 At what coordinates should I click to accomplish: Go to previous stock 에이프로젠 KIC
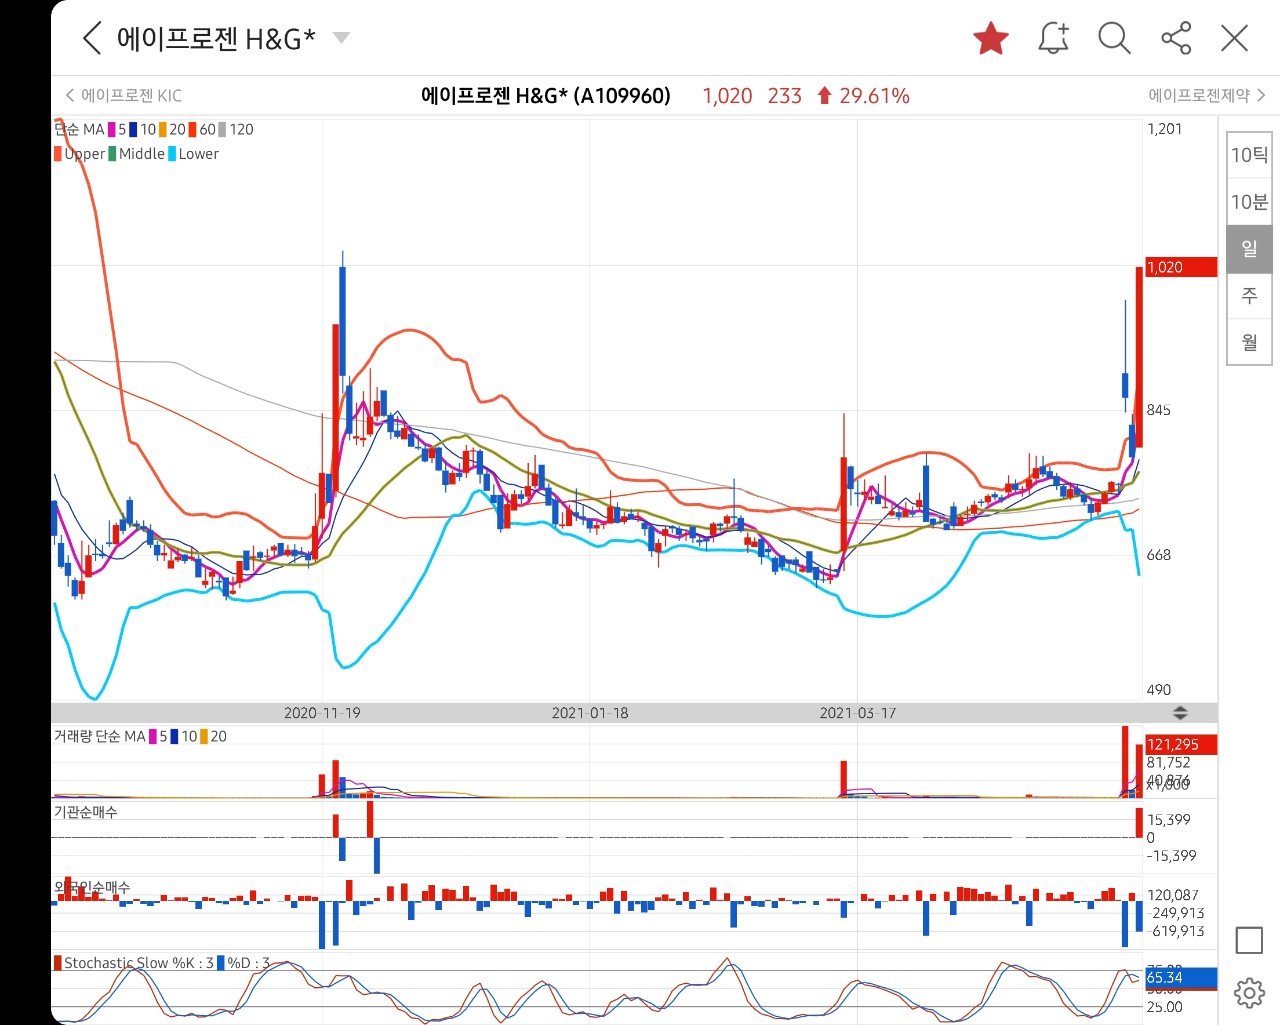(x=124, y=96)
